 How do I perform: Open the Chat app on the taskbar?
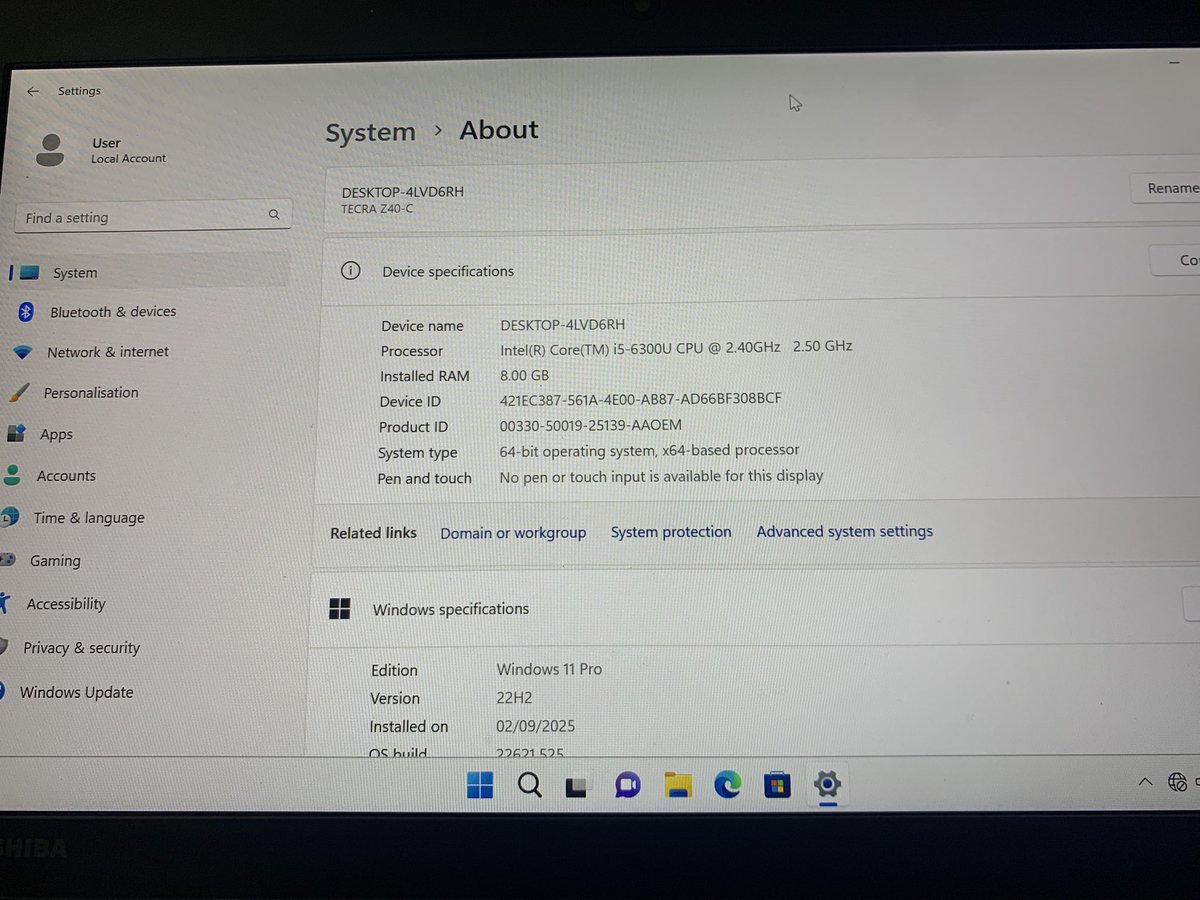pos(628,786)
